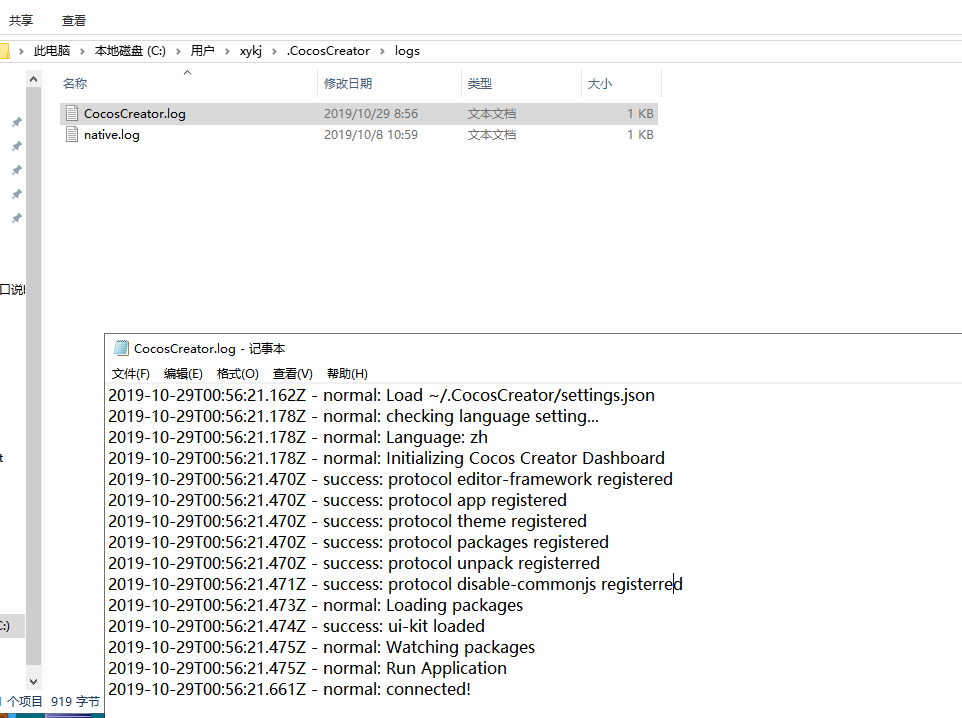Click second pin icon in navigation pane

pyautogui.click(x=17, y=146)
